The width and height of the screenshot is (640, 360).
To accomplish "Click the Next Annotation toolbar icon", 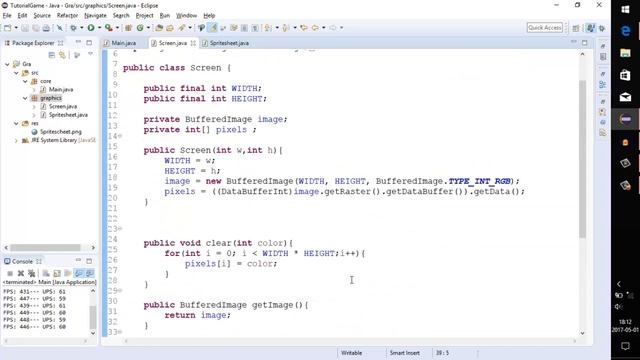I will (x=268, y=28).
